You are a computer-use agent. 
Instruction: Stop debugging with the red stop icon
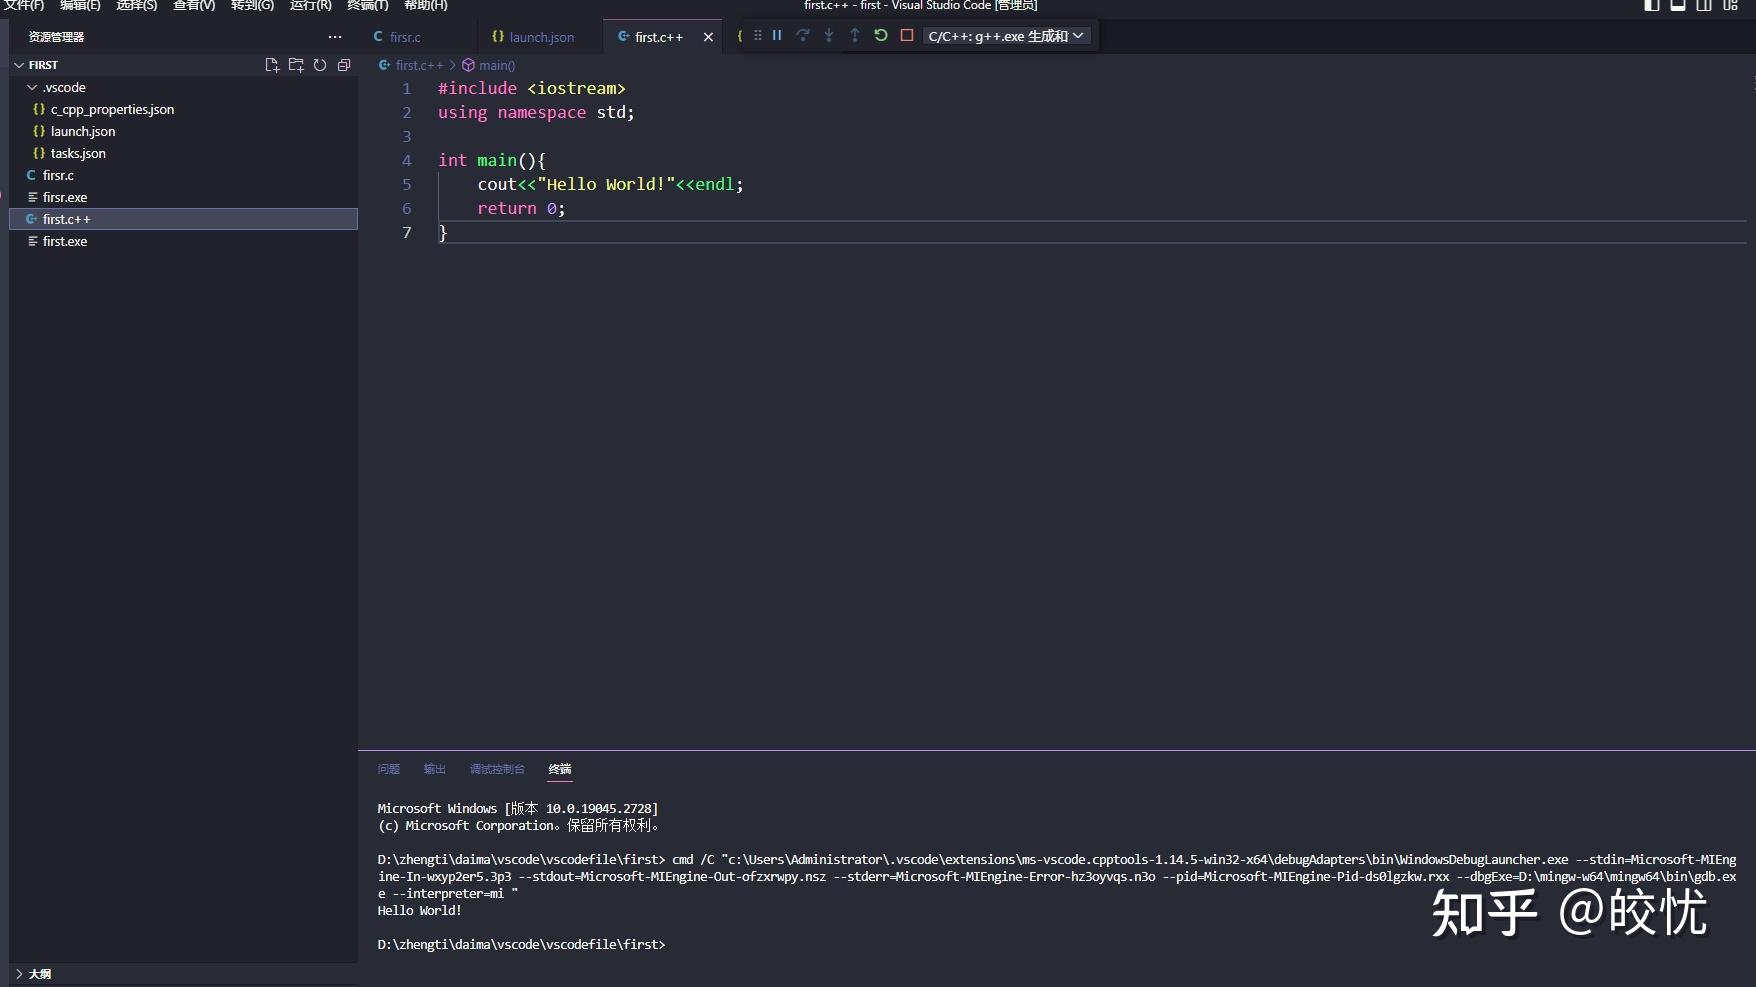click(x=906, y=35)
